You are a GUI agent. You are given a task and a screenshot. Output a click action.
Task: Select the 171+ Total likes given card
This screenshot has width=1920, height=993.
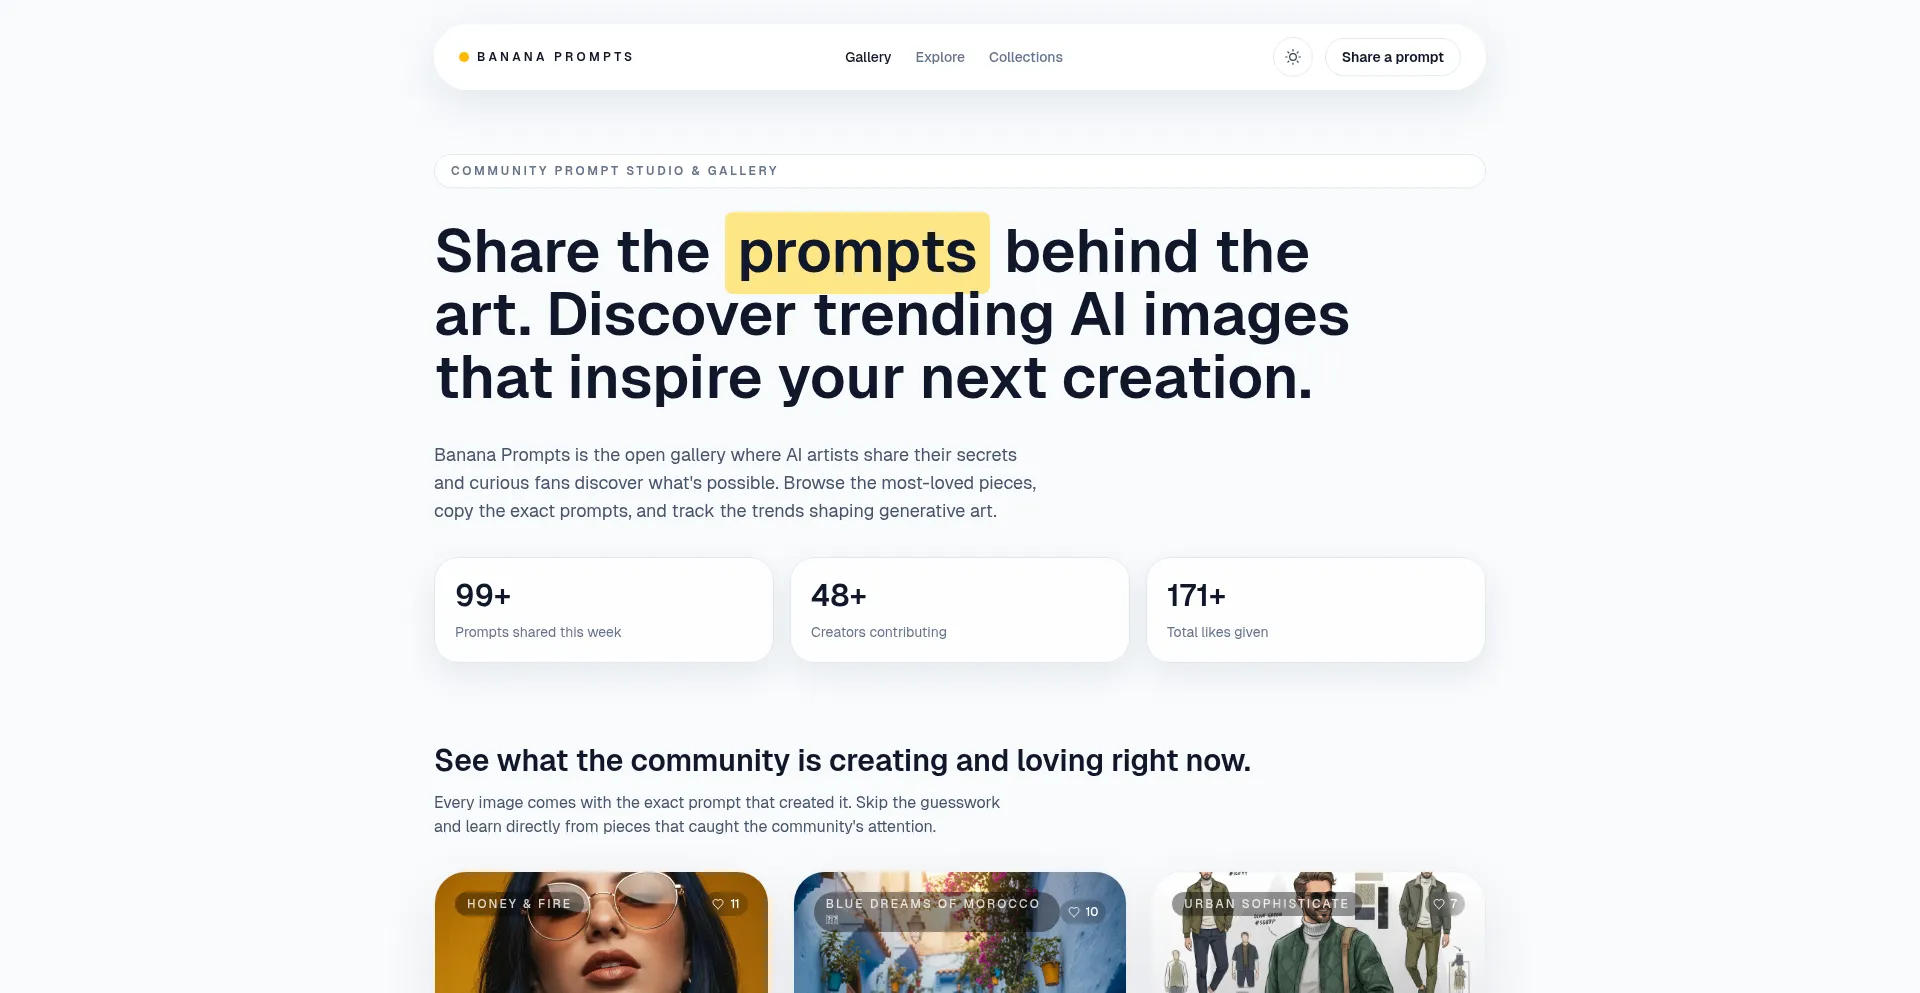coord(1316,610)
